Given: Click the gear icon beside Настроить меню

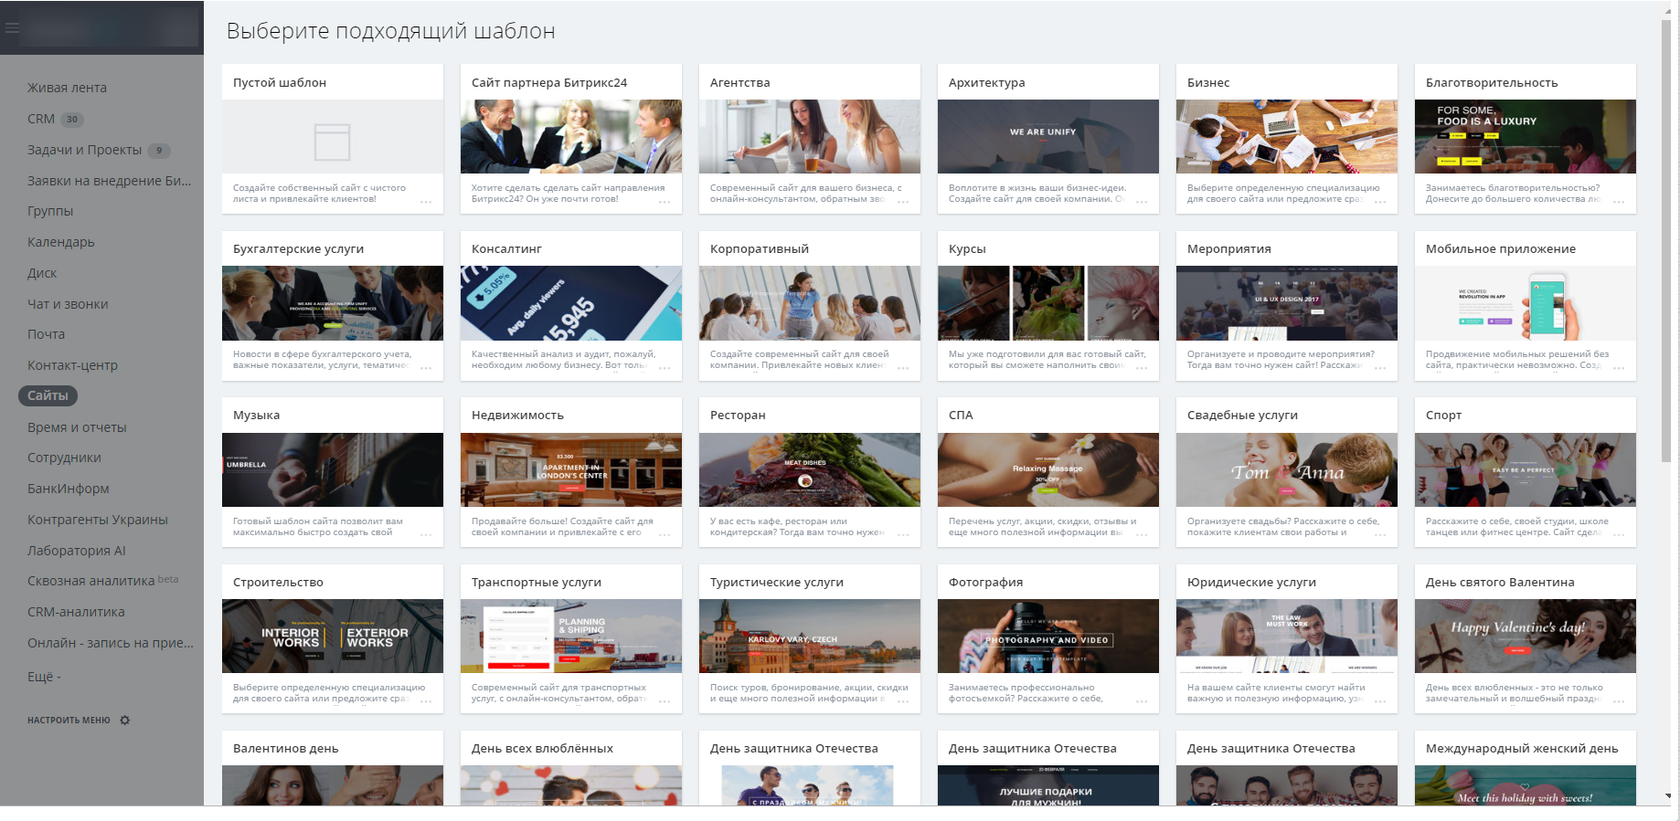Looking at the screenshot, I should (125, 720).
